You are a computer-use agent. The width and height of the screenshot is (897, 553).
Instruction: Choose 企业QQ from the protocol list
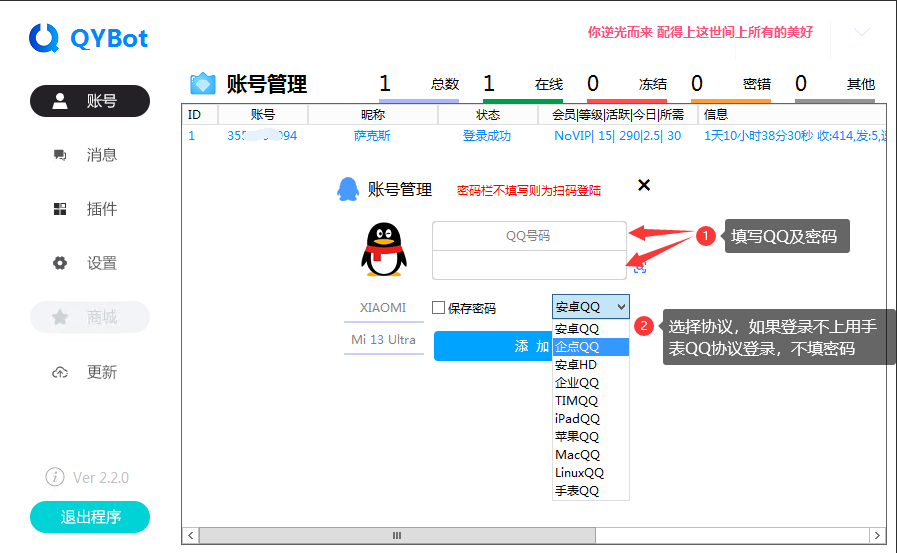590,383
